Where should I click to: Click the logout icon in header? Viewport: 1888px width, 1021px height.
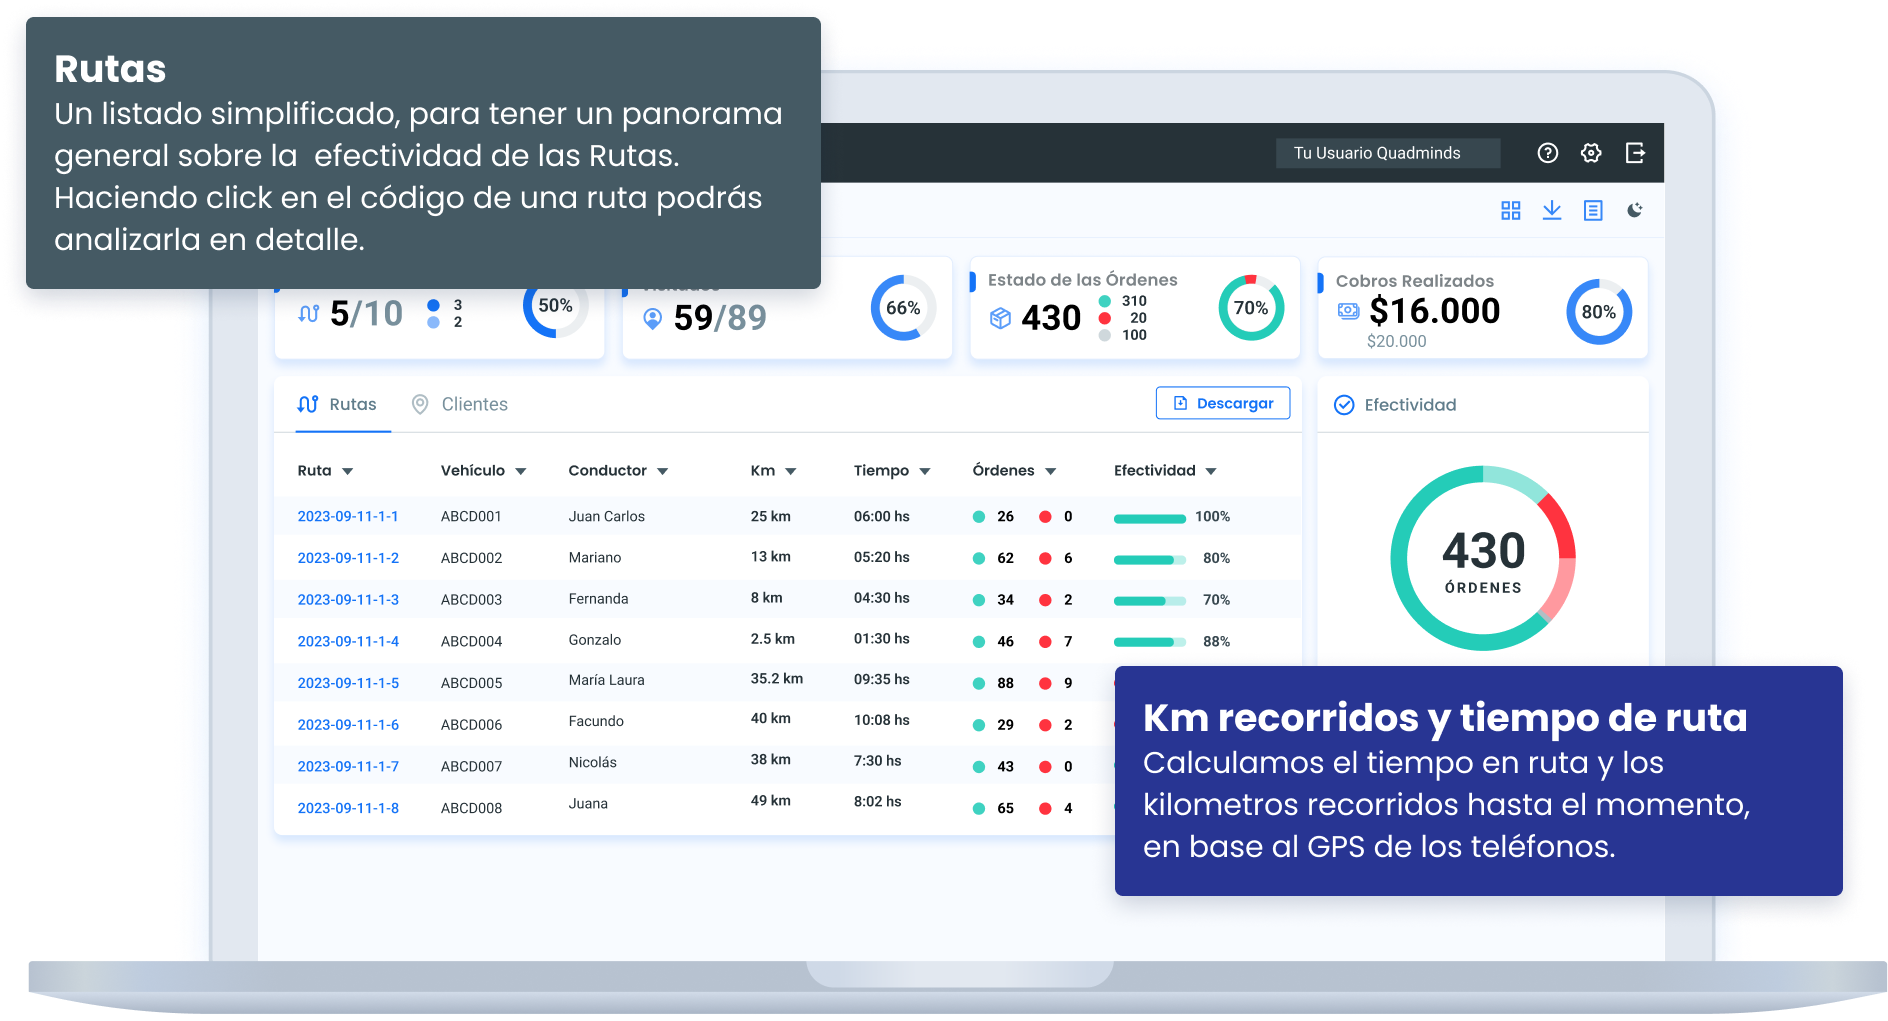click(1635, 153)
